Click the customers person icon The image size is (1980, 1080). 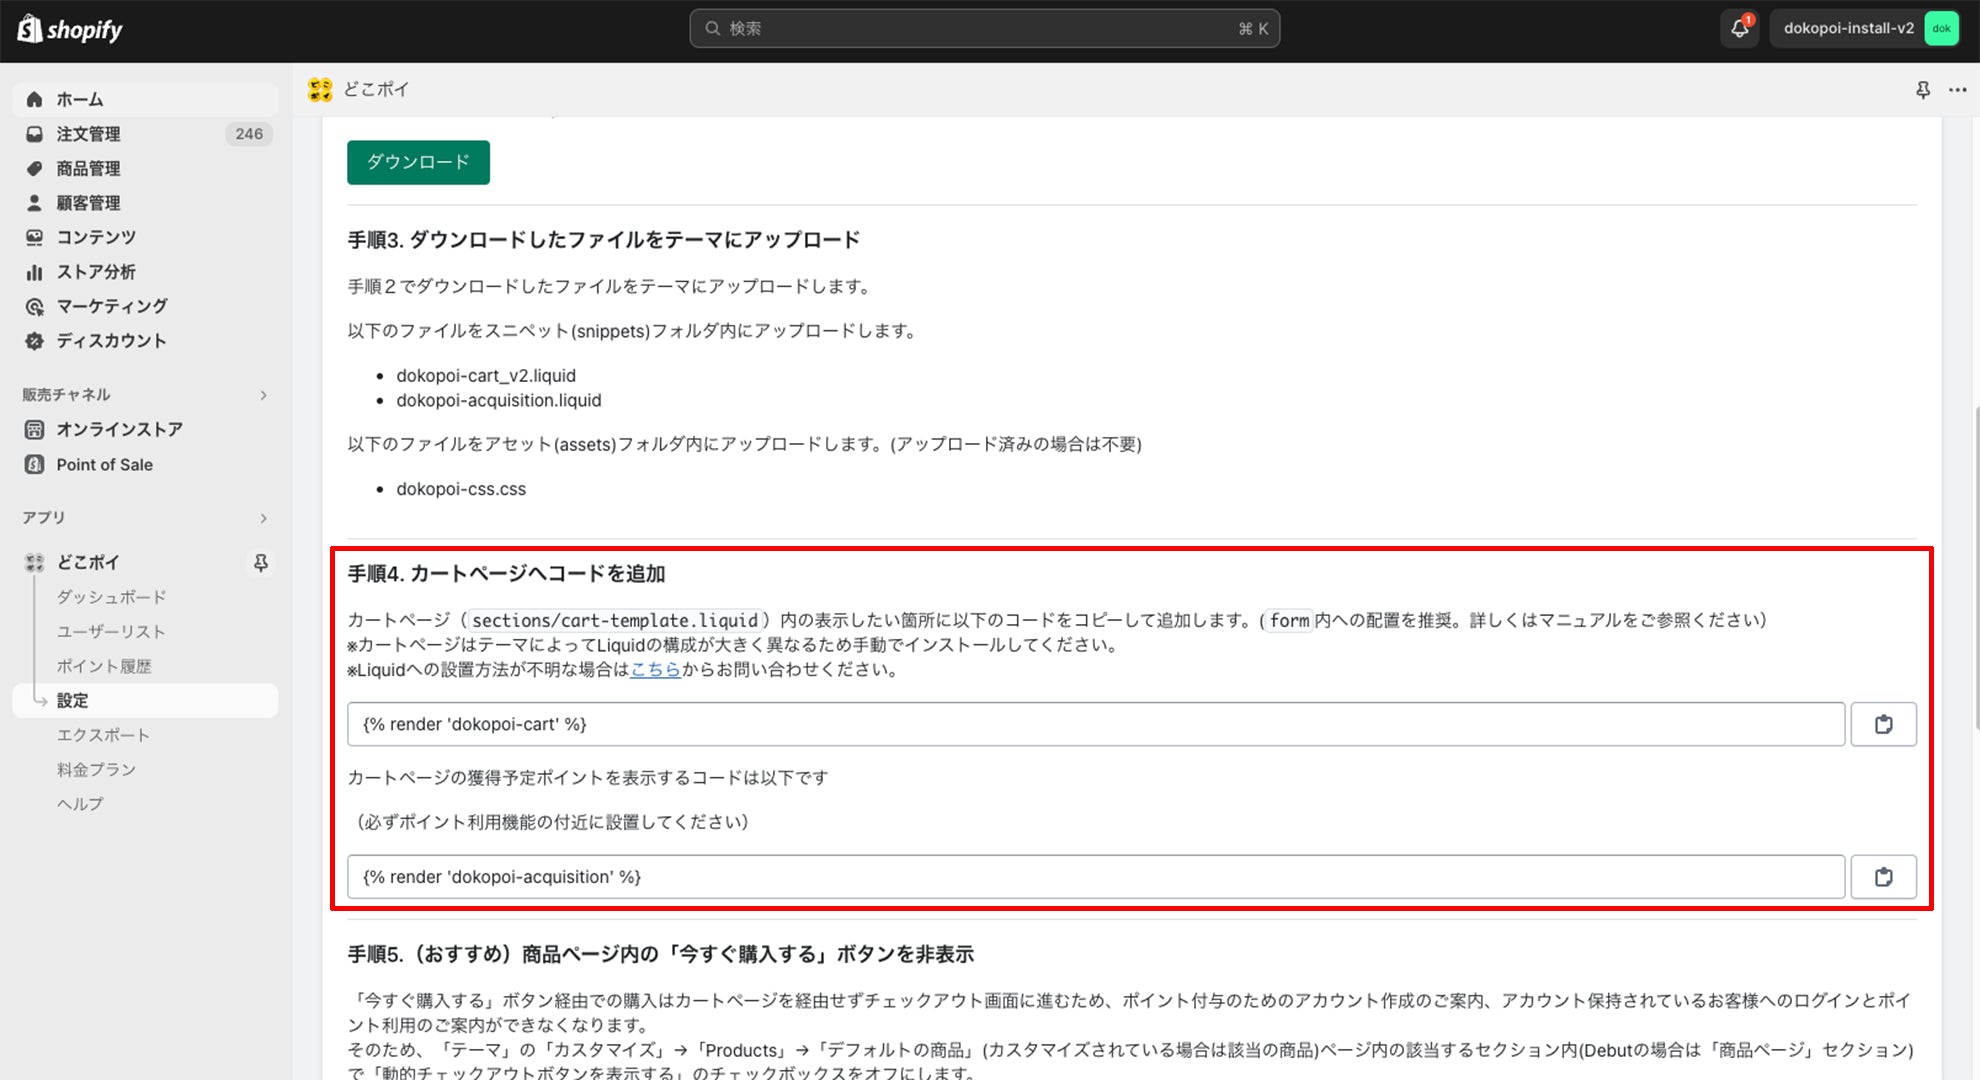[x=34, y=203]
